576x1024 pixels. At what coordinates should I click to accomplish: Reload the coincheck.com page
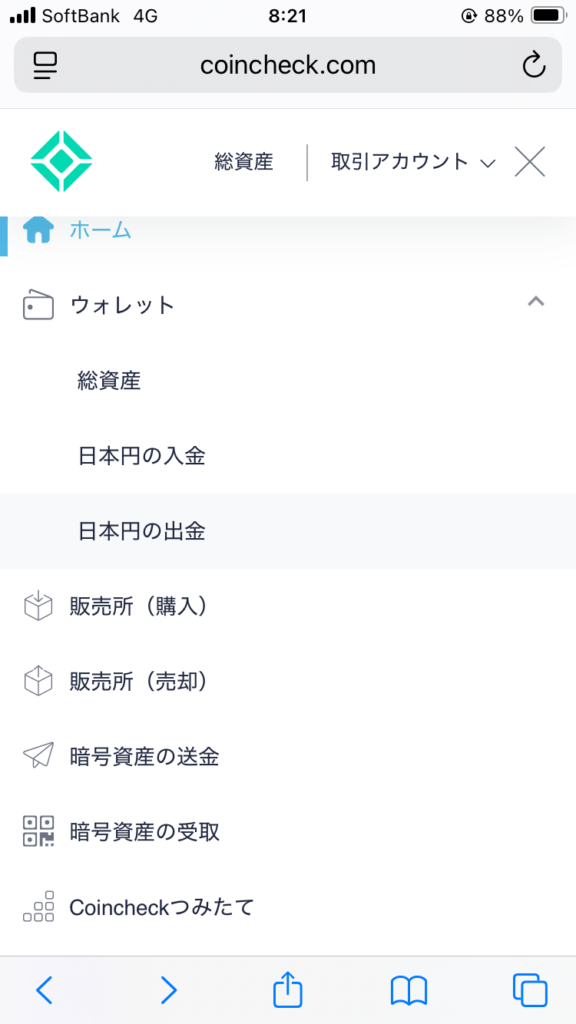(534, 65)
